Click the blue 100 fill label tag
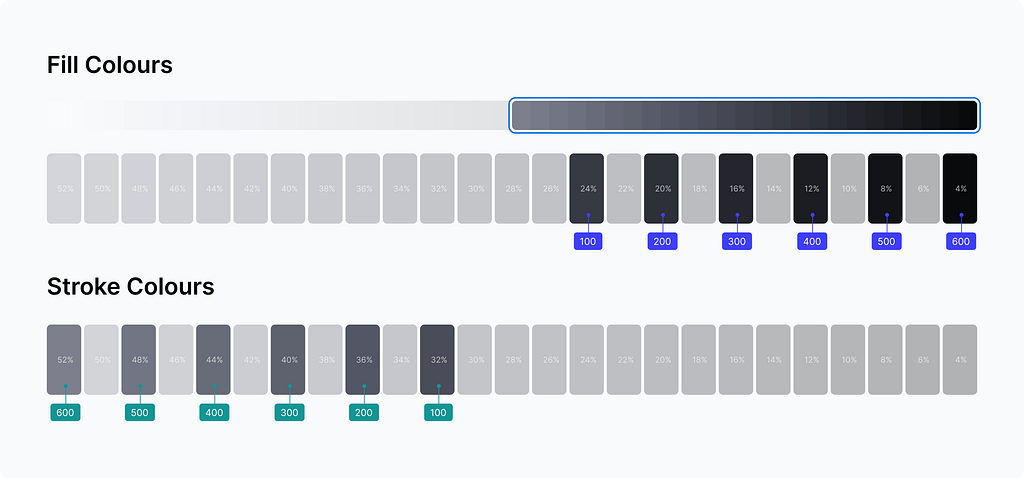 coord(587,241)
